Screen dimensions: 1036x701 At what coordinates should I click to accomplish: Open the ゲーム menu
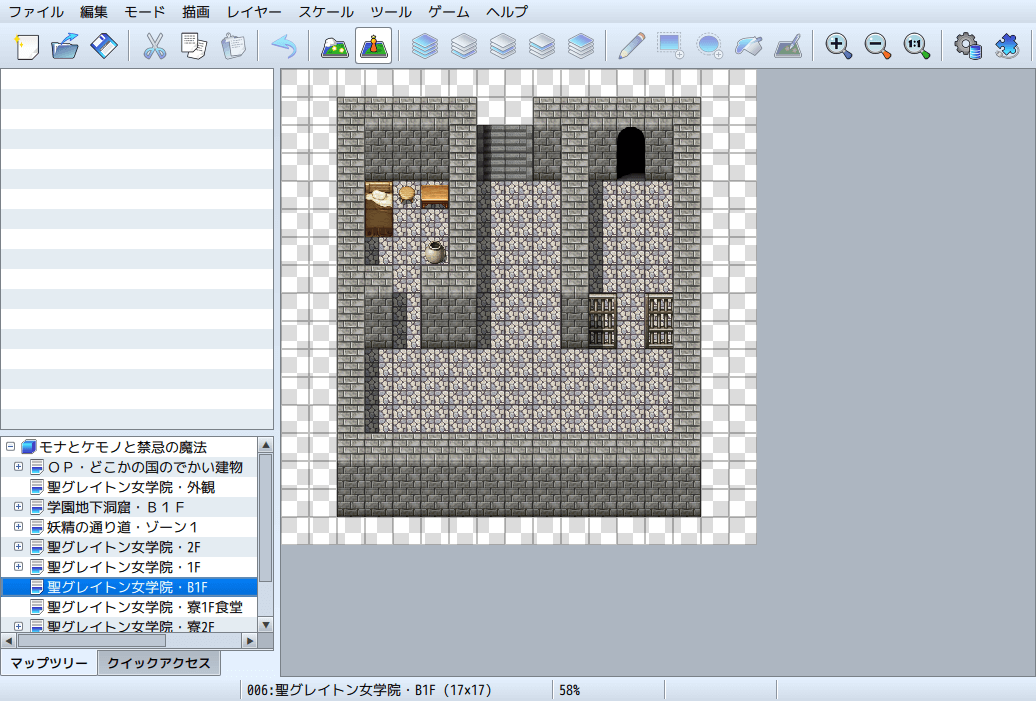[x=446, y=12]
